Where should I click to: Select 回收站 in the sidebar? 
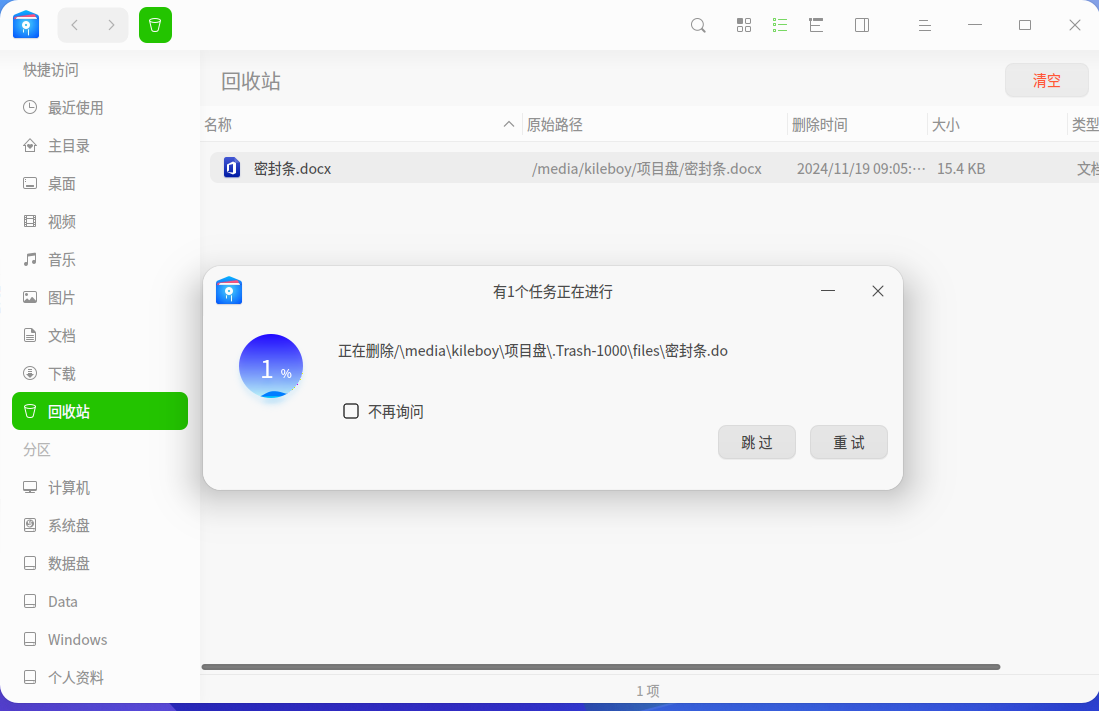[x=100, y=411]
